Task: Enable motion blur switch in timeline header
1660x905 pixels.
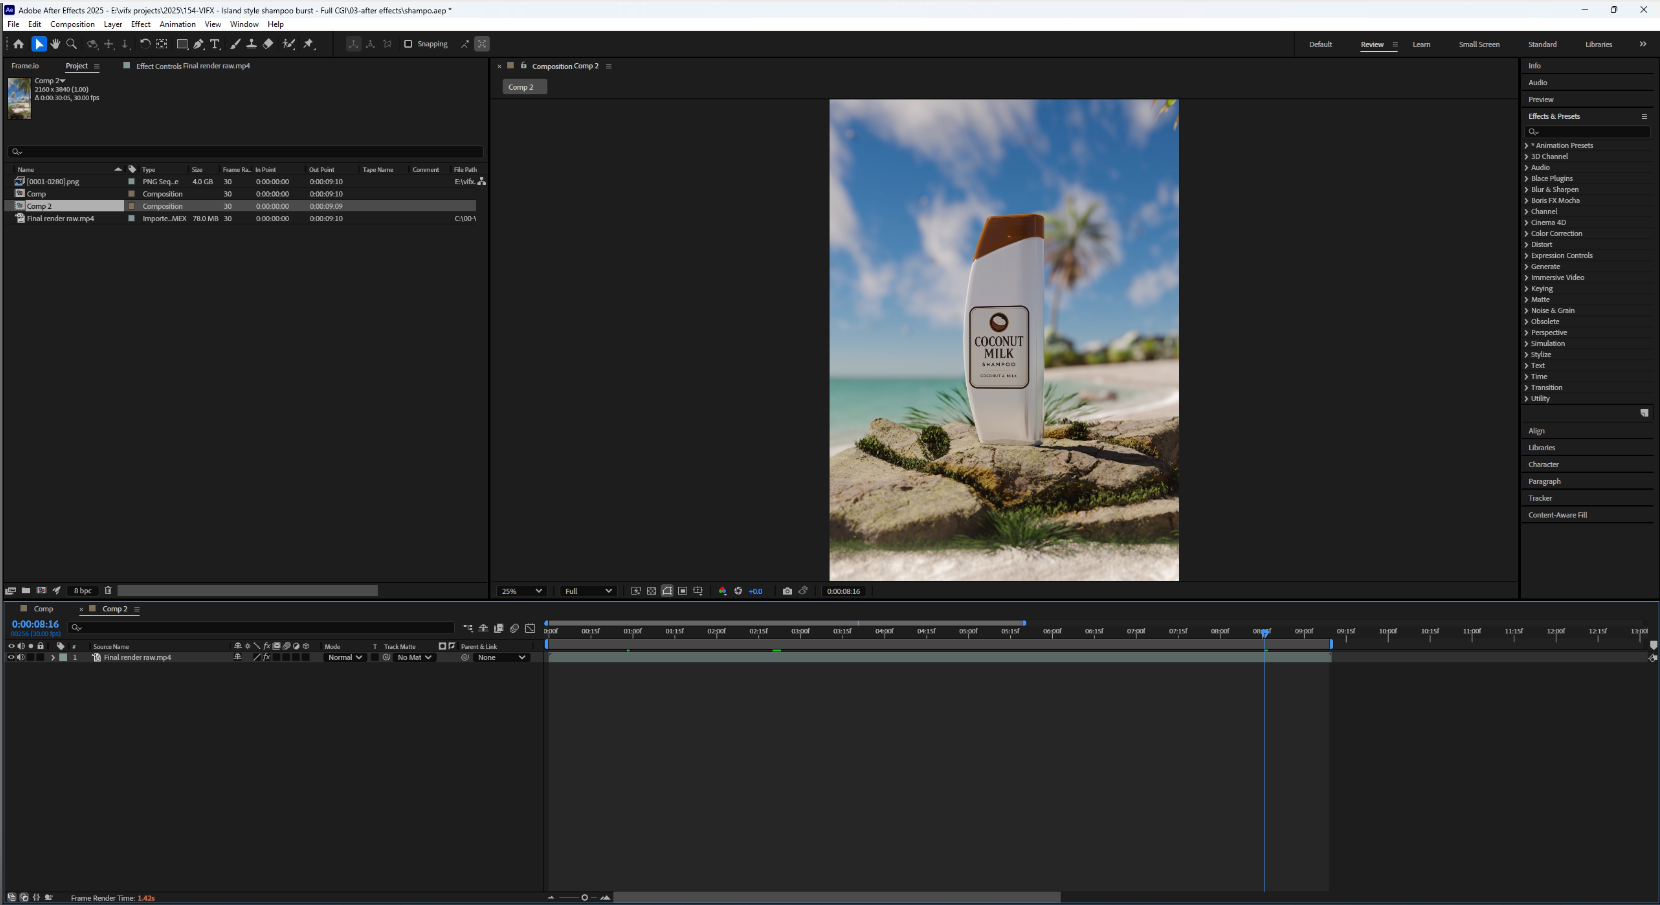Action: point(514,628)
